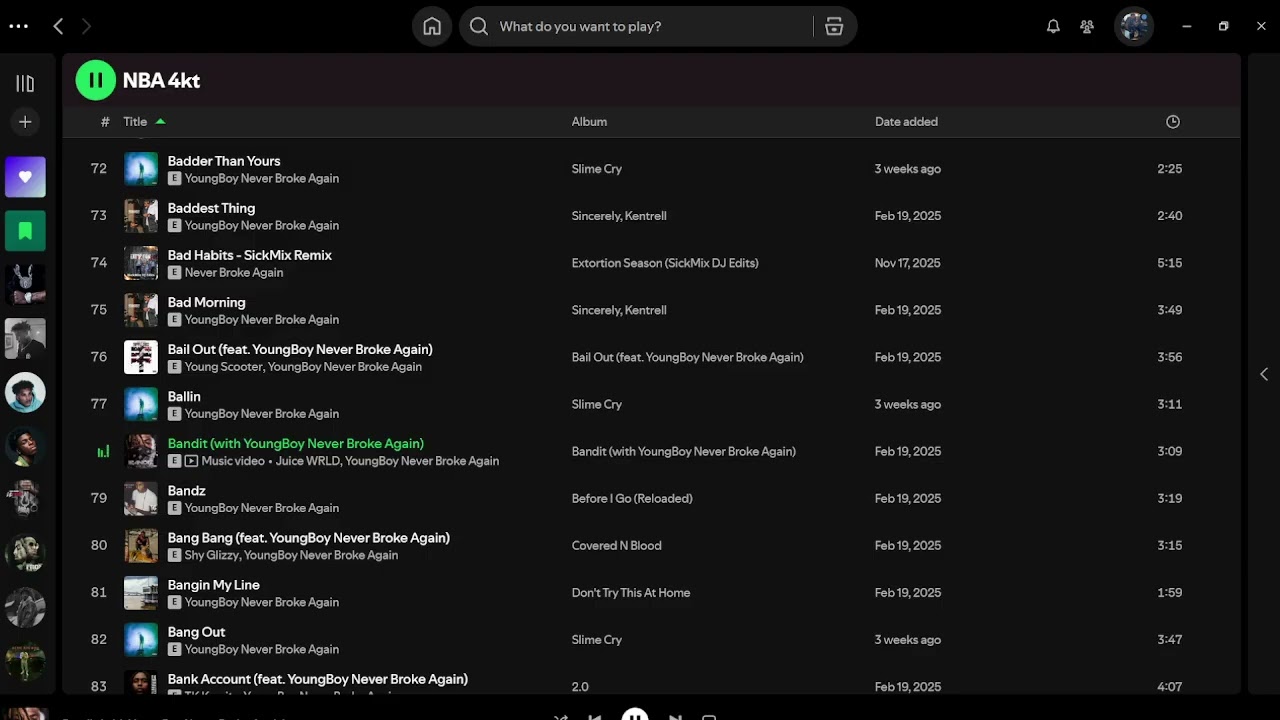This screenshot has width=1280, height=720.
Task: Open the Don't Try This At Home album link
Action: coord(631,593)
